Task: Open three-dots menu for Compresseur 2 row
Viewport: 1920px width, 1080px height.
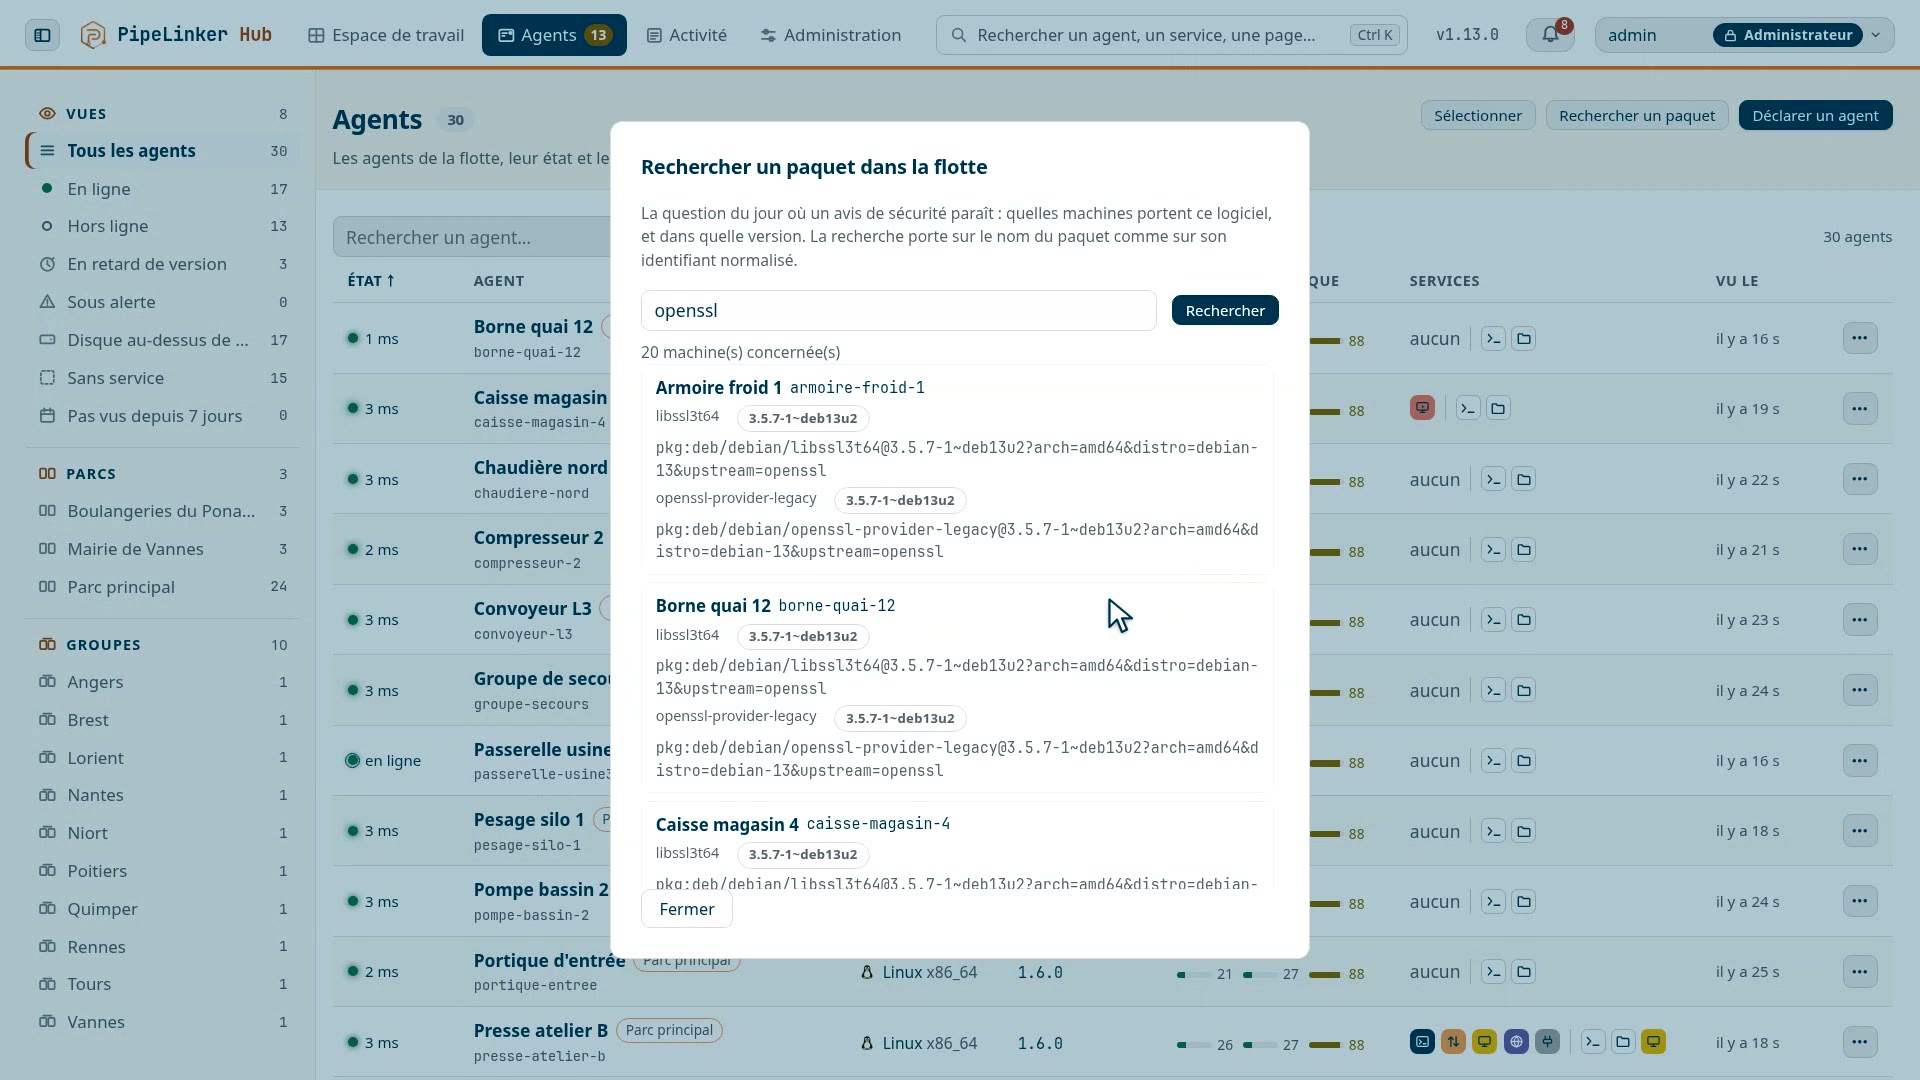Action: [1859, 549]
